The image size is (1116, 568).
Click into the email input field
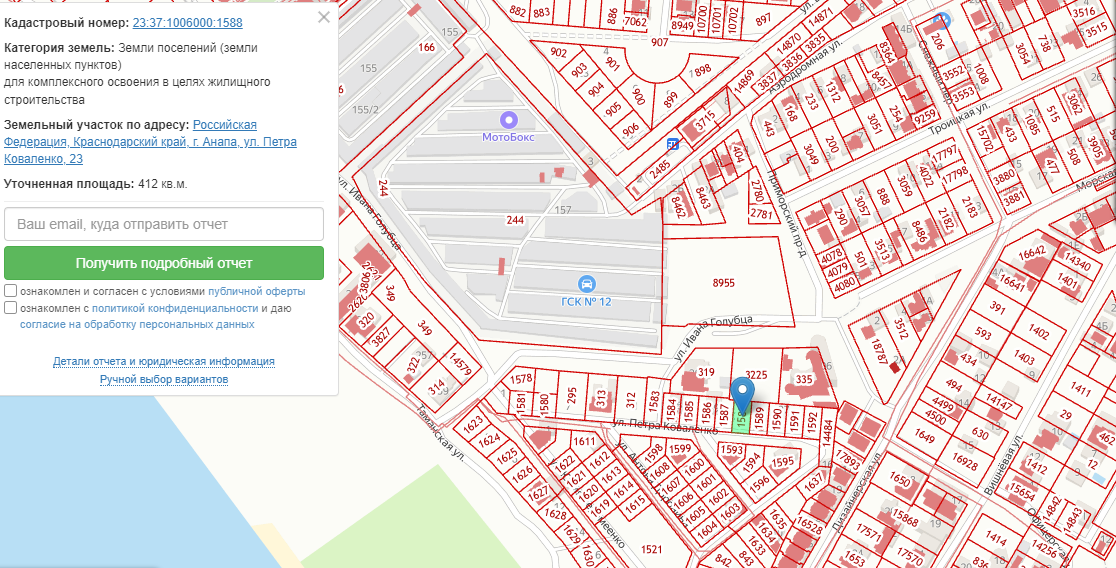(164, 224)
